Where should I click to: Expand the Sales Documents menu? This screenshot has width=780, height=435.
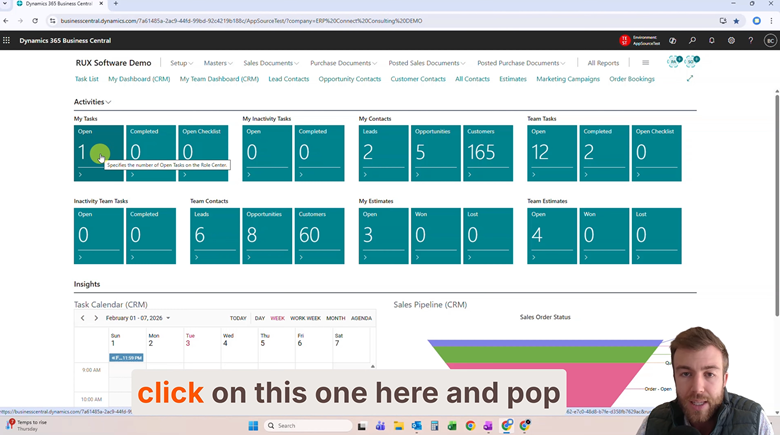click(271, 63)
